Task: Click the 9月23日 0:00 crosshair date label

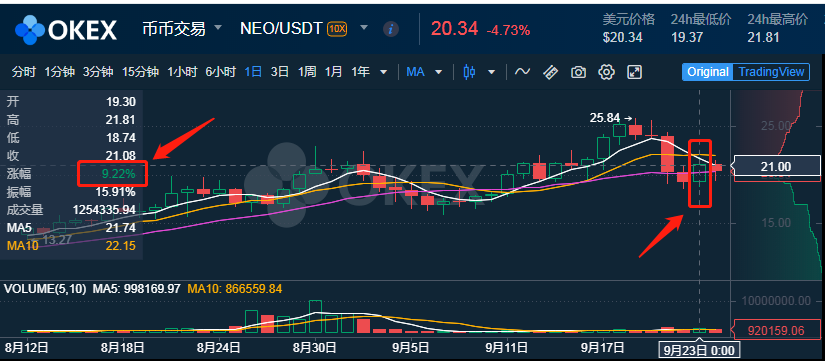Action: 700,350
